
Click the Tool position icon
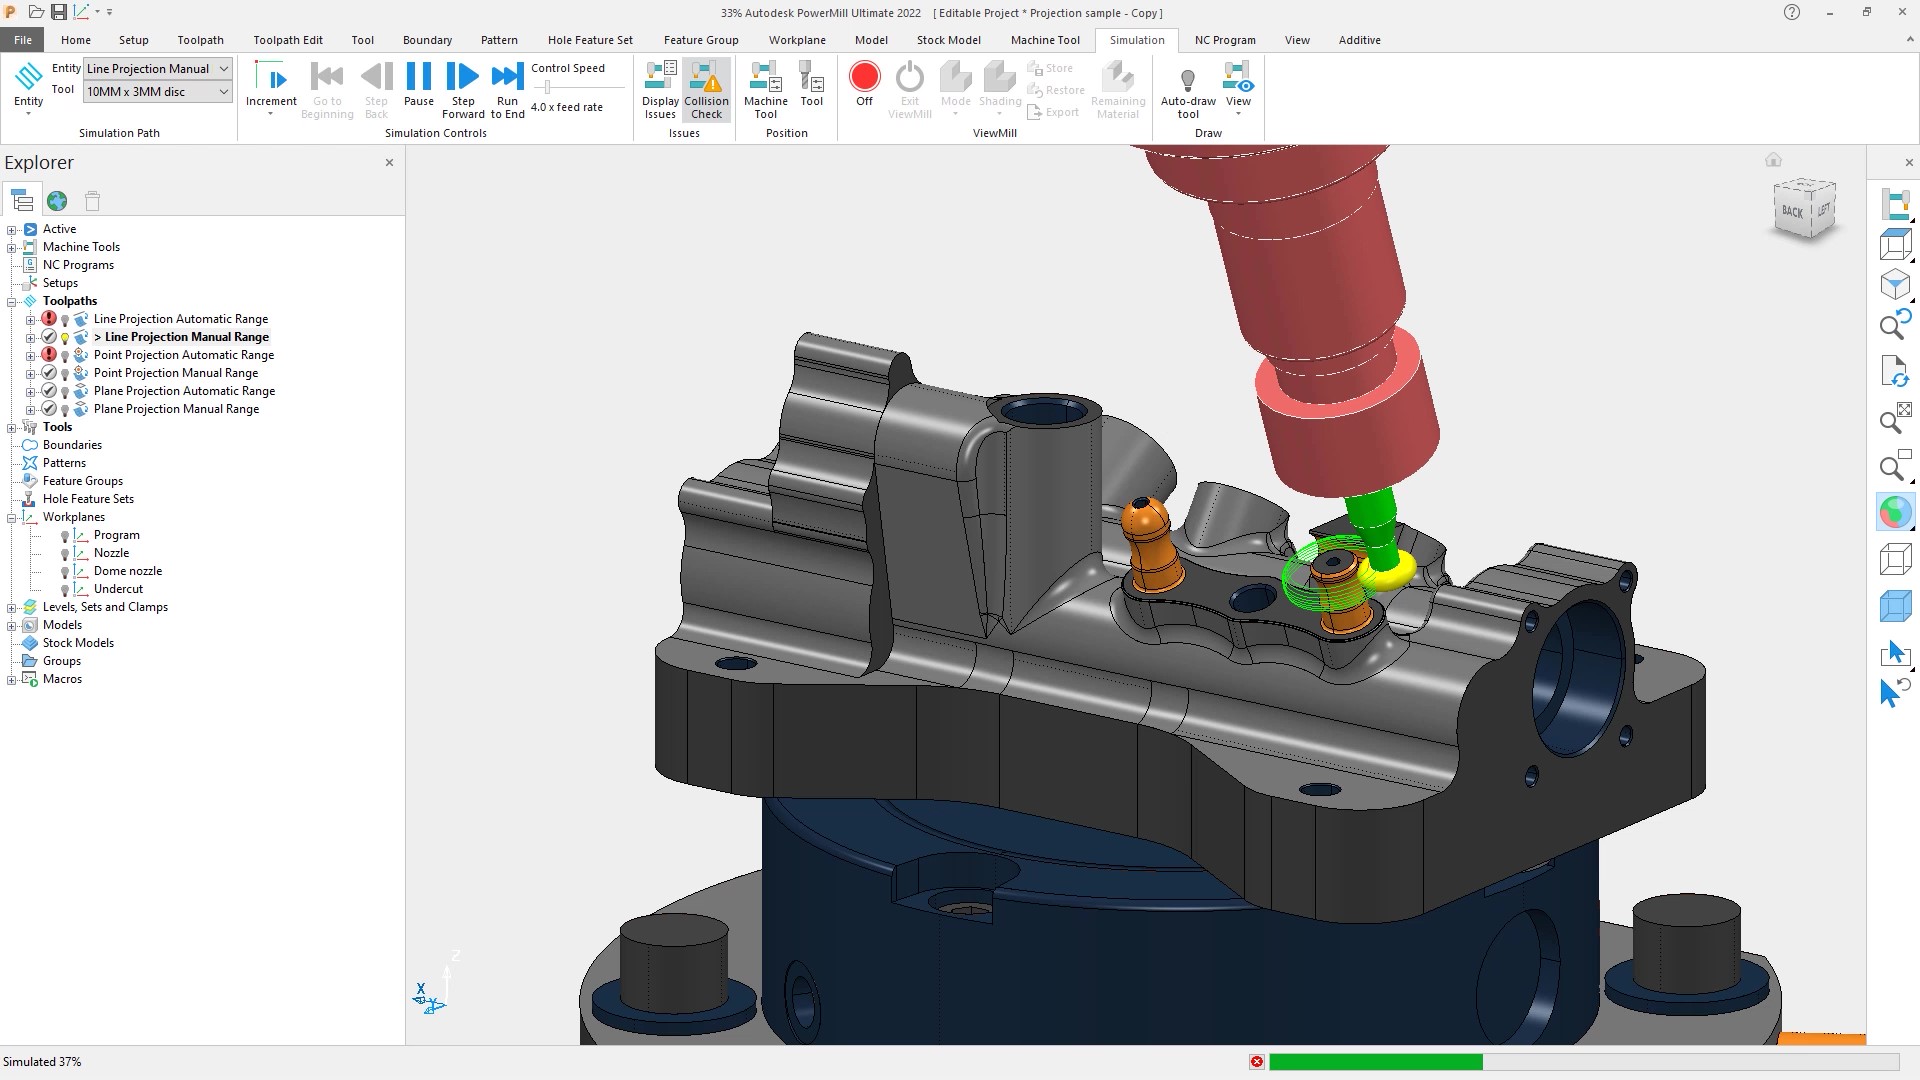click(812, 85)
